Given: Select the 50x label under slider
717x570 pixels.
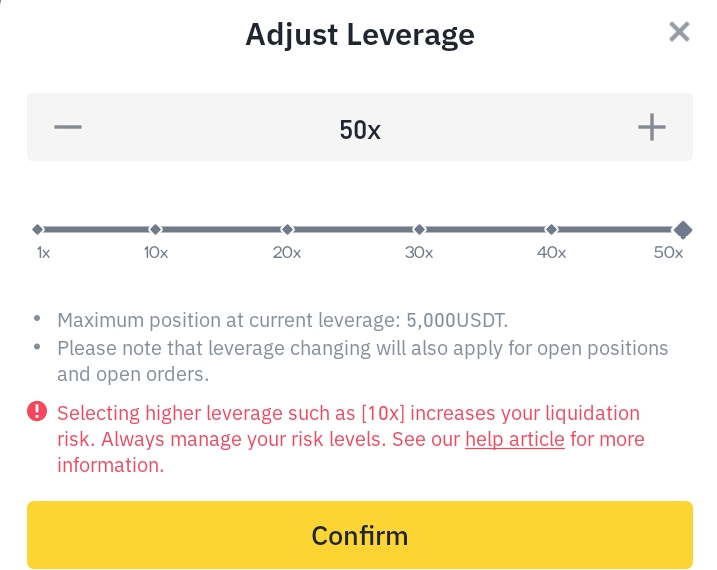Looking at the screenshot, I should pos(668,252).
